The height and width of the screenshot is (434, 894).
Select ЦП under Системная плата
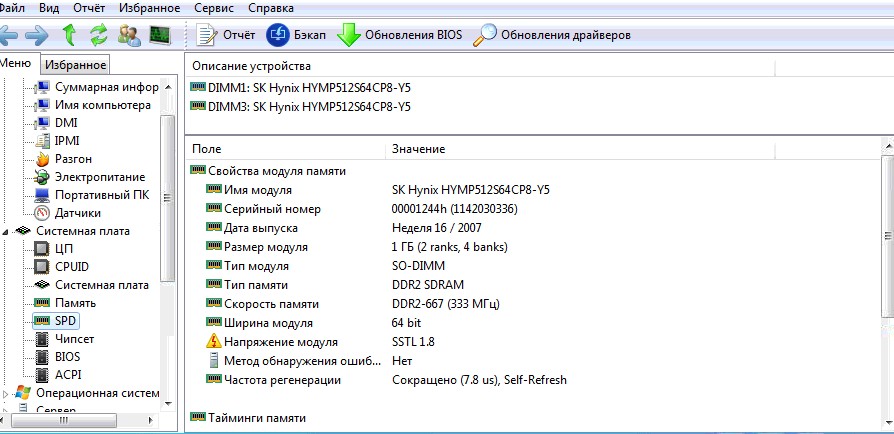[54, 249]
